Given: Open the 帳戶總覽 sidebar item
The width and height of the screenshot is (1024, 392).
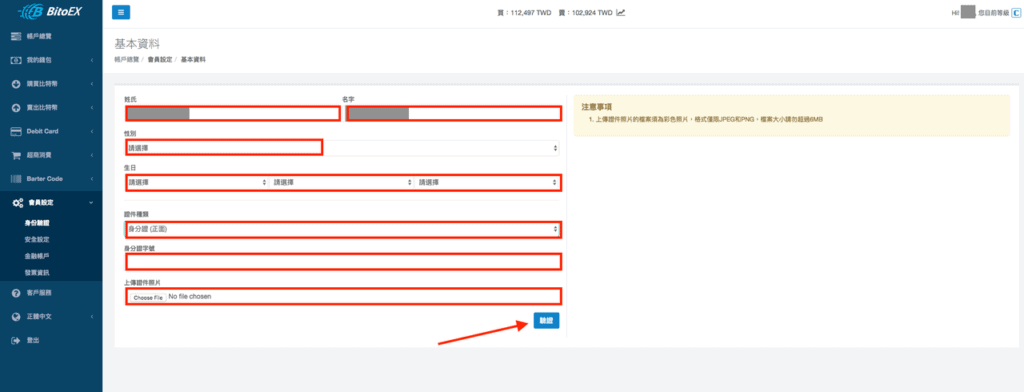Looking at the screenshot, I should pos(51,36).
